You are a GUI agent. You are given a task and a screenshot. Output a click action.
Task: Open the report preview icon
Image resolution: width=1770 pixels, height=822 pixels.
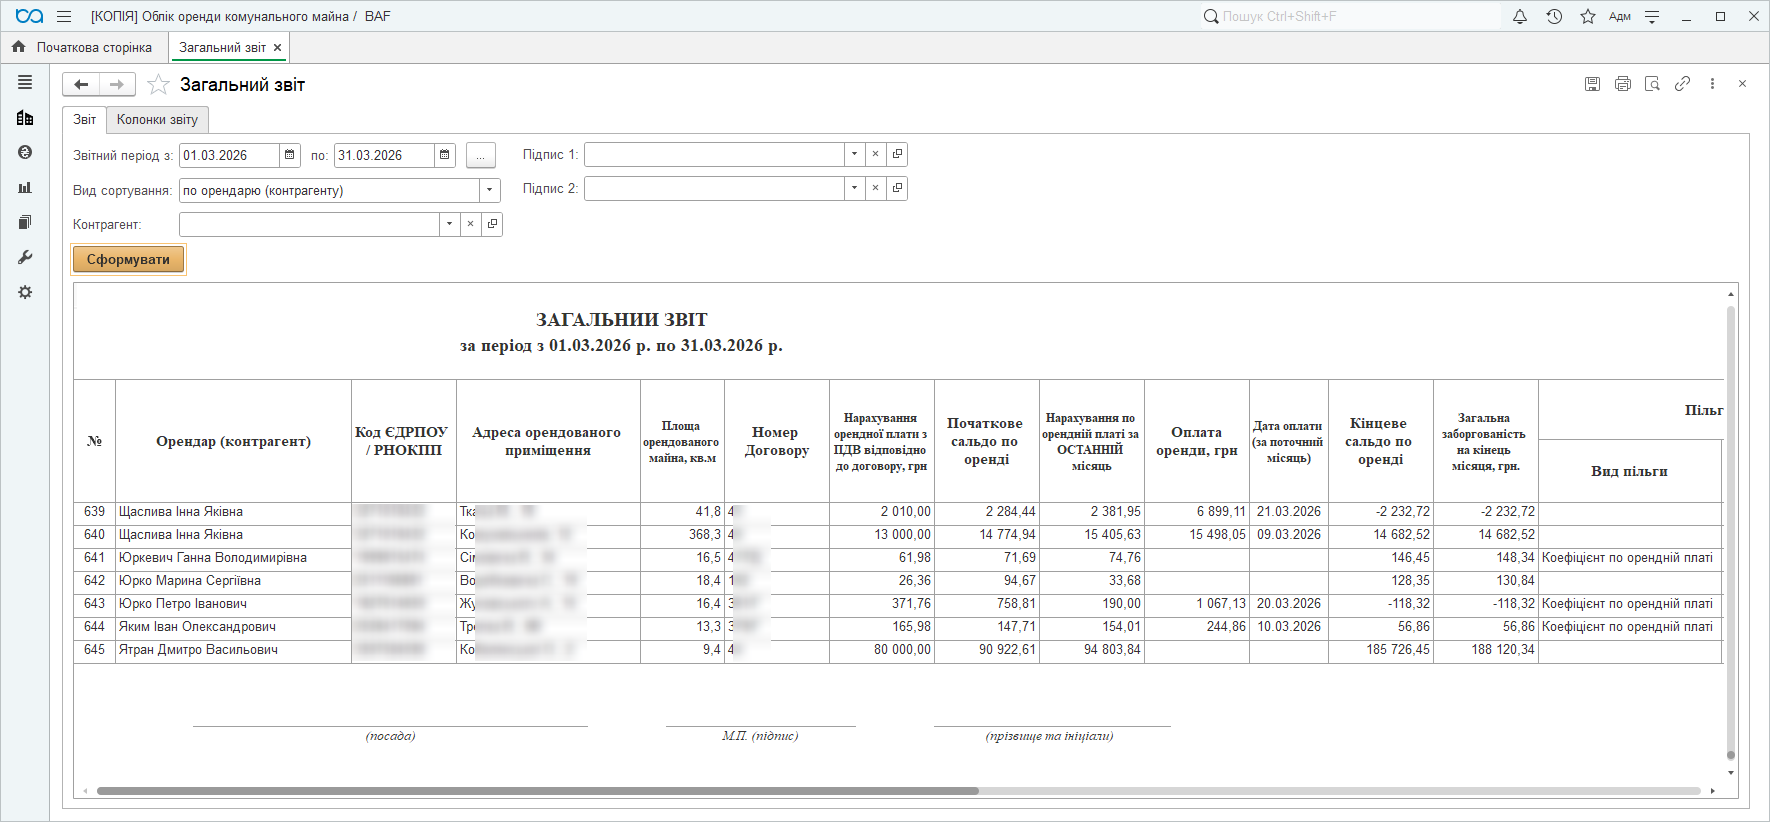pos(1653,84)
